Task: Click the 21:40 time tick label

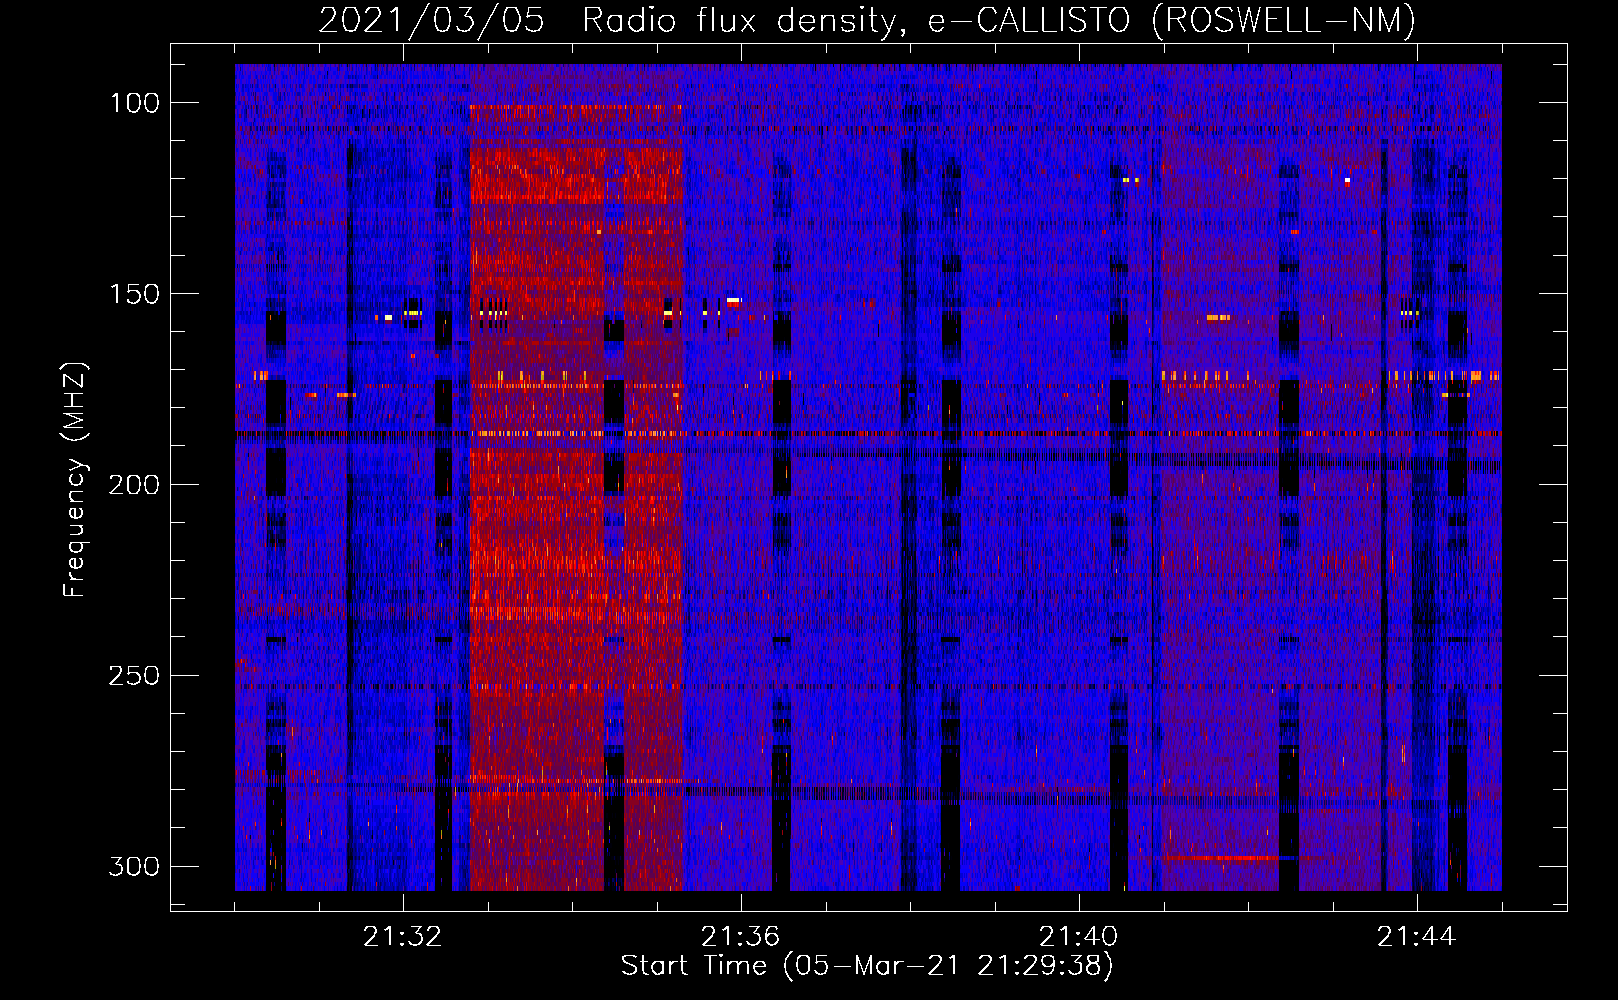Action: (x=1078, y=937)
